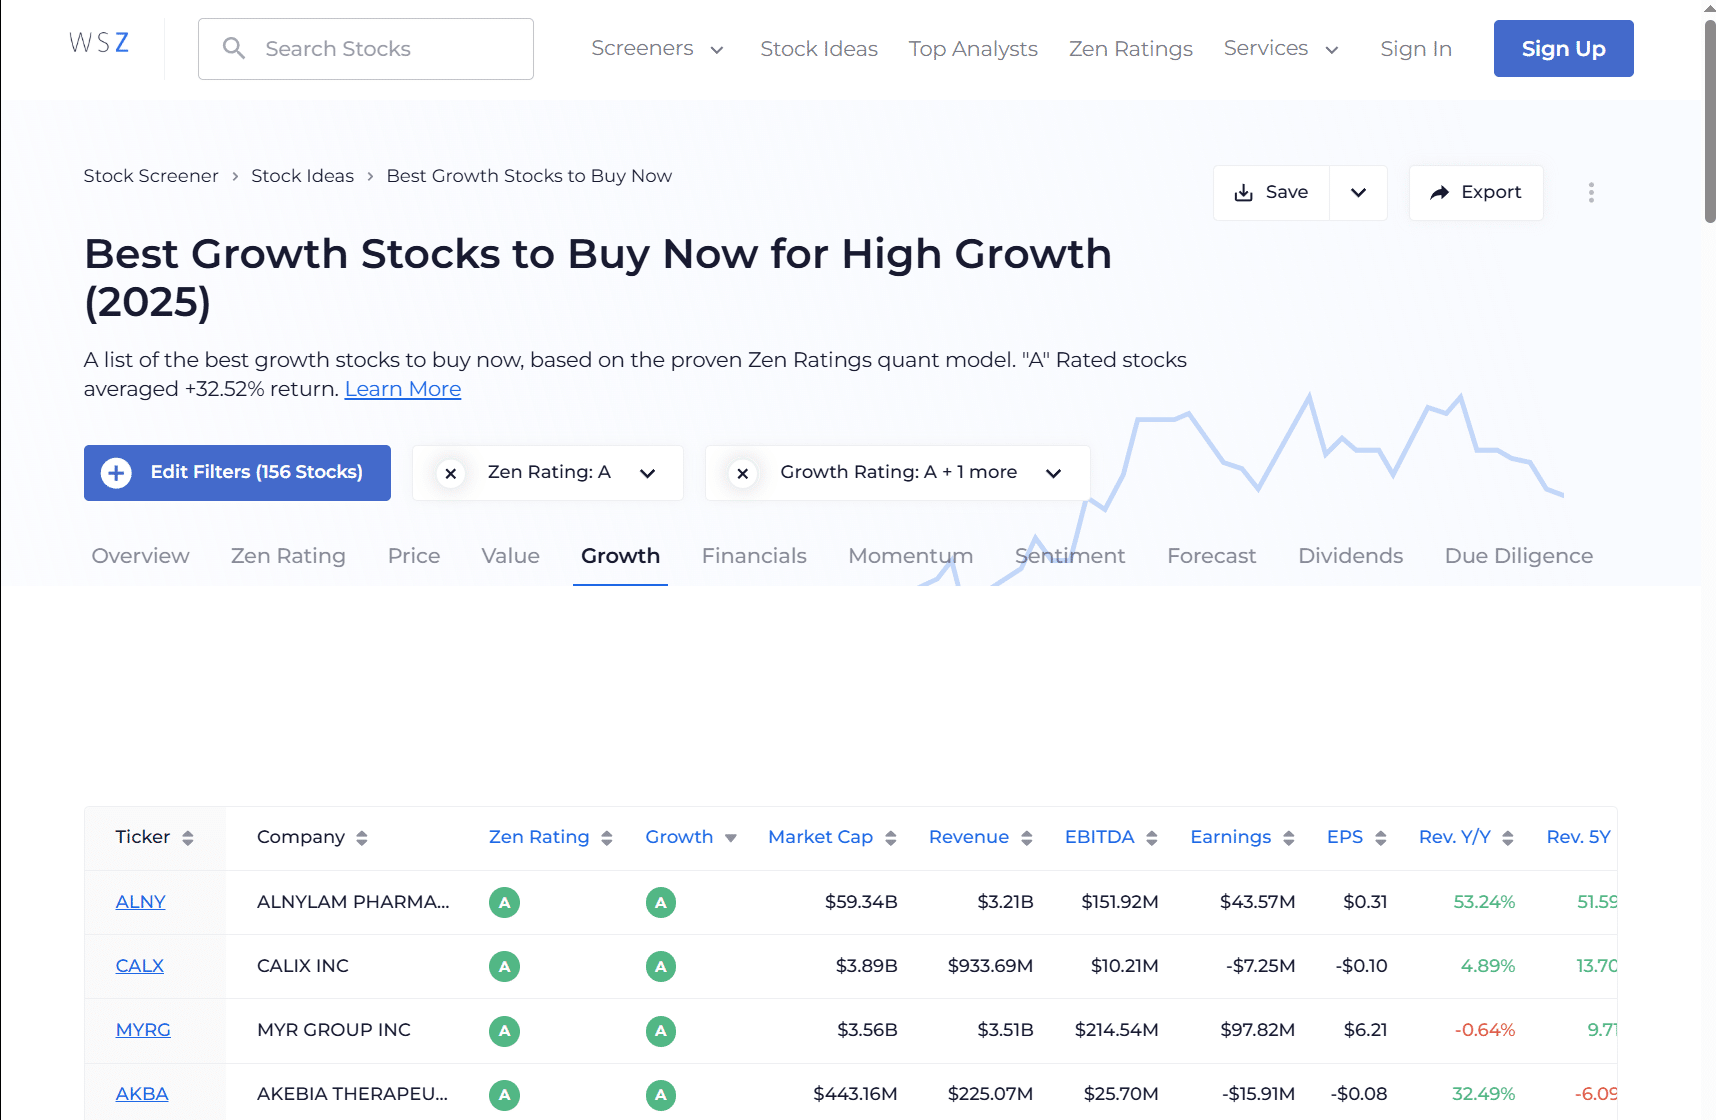Sort the table by Market Cap
The height and width of the screenshot is (1120, 1716).
891,837
